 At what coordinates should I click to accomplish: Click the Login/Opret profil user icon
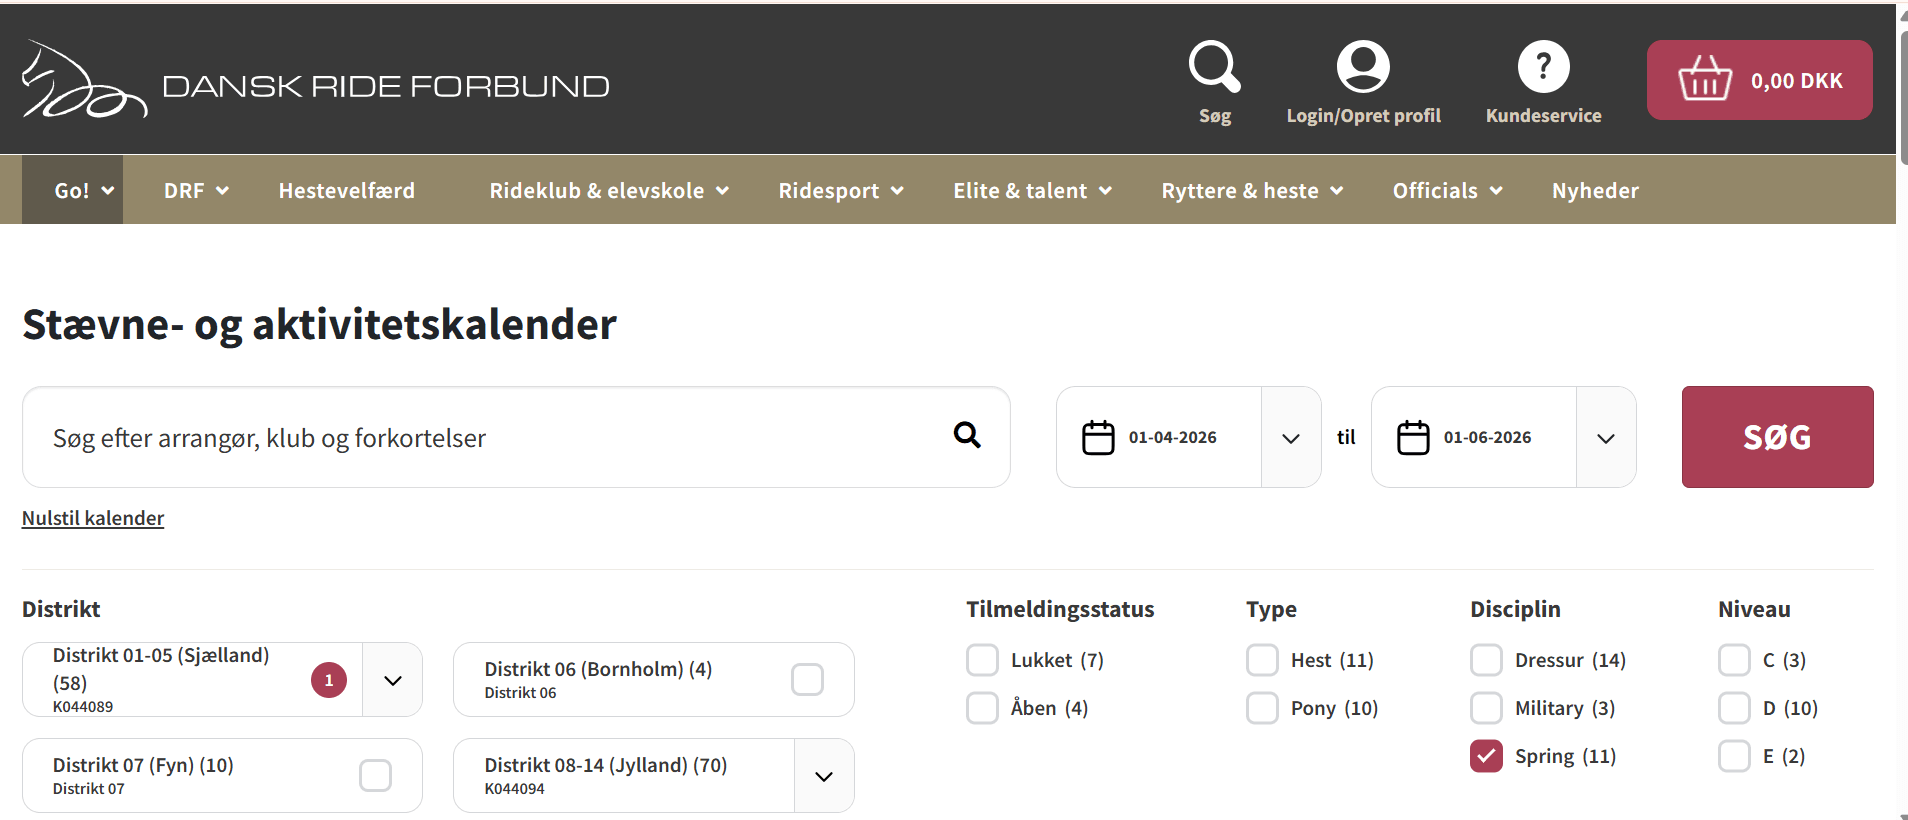coord(1363,67)
